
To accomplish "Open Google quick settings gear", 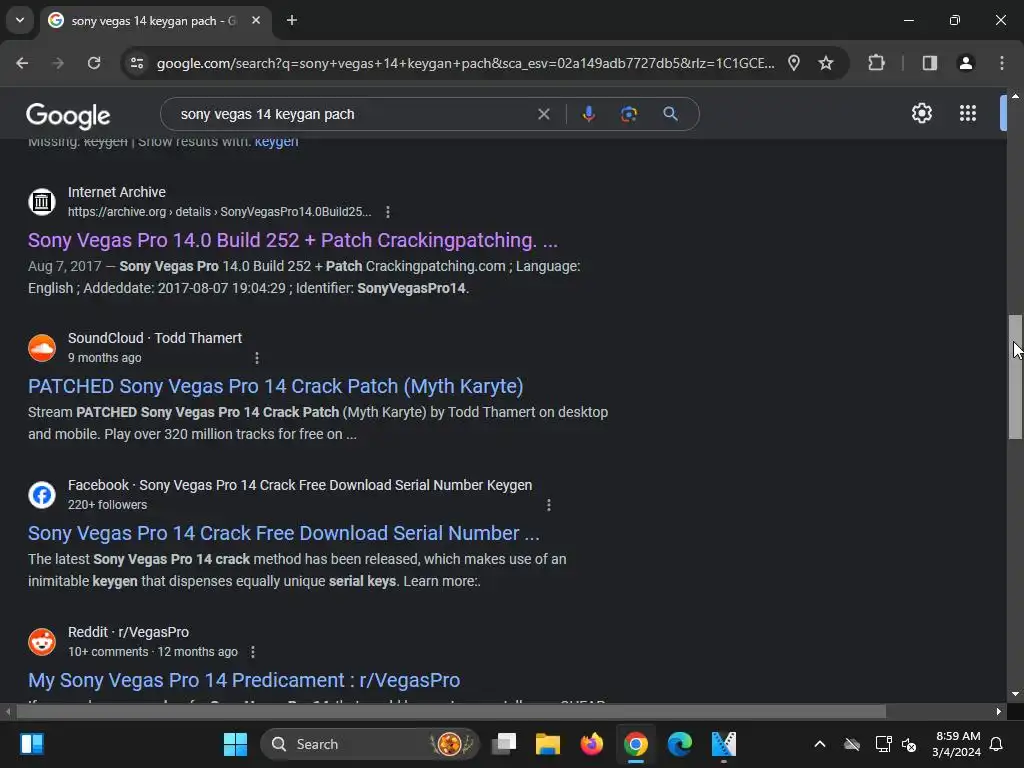I will tap(921, 114).
